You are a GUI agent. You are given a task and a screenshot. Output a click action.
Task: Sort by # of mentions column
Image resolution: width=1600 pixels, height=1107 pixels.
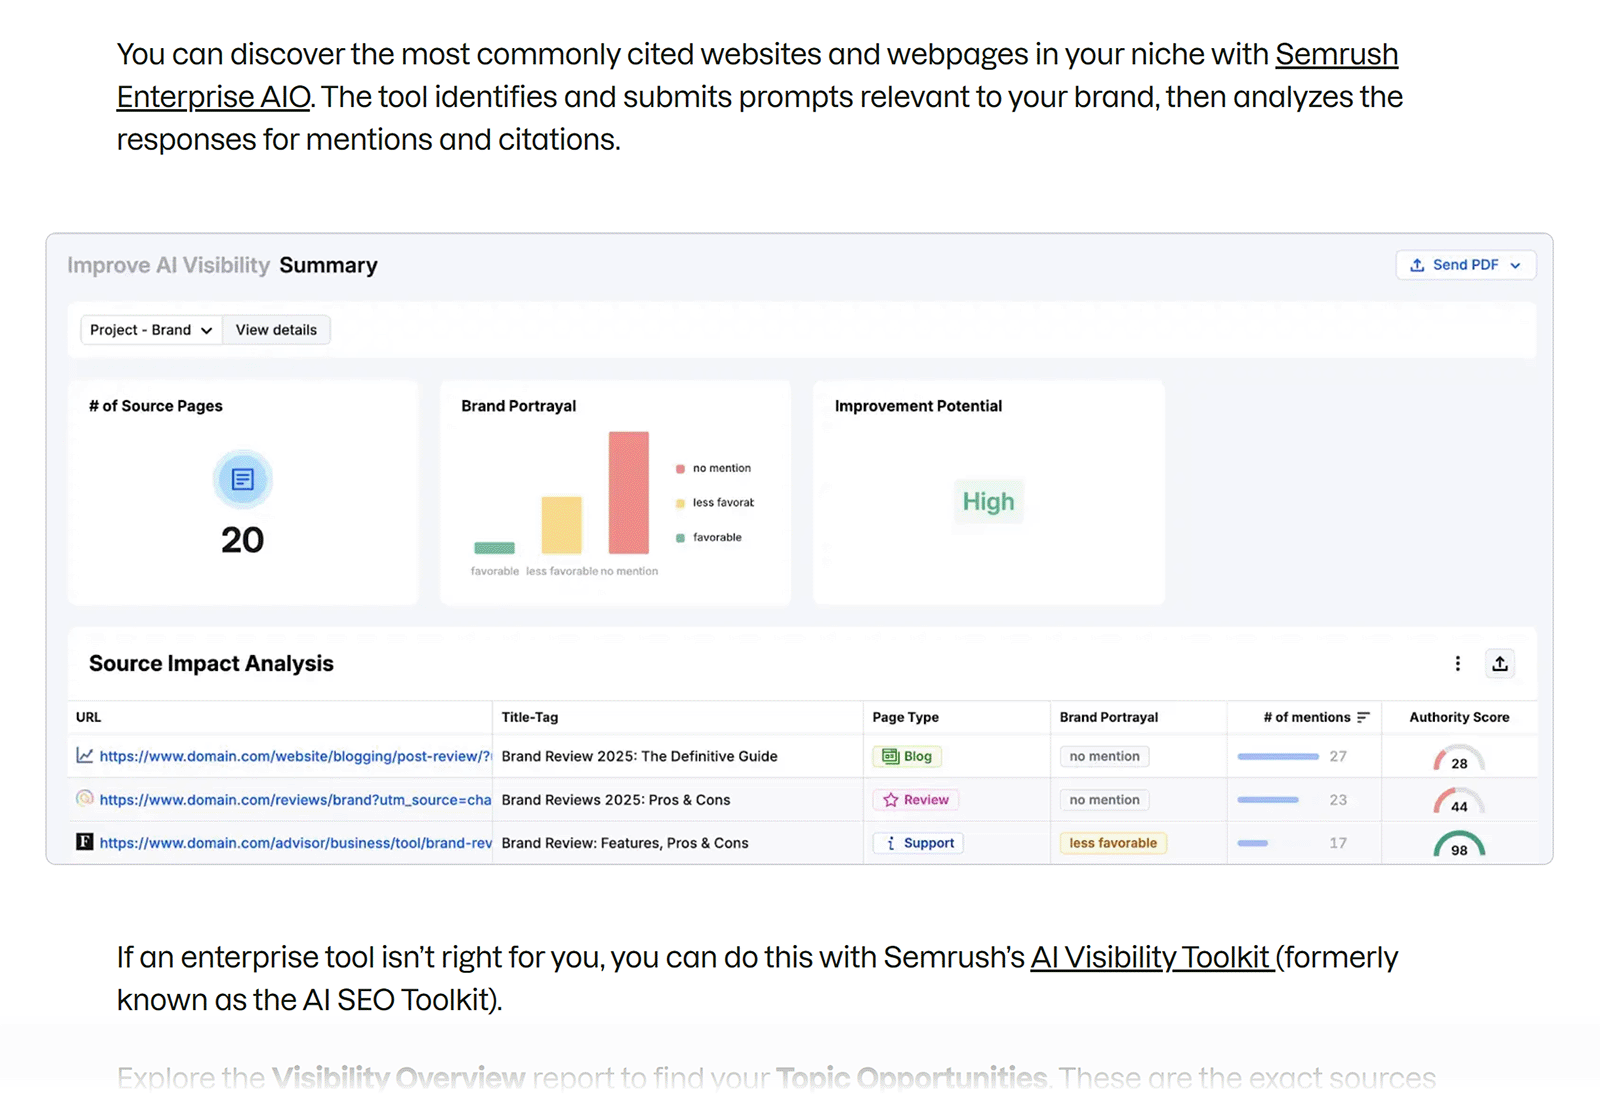tap(1306, 717)
